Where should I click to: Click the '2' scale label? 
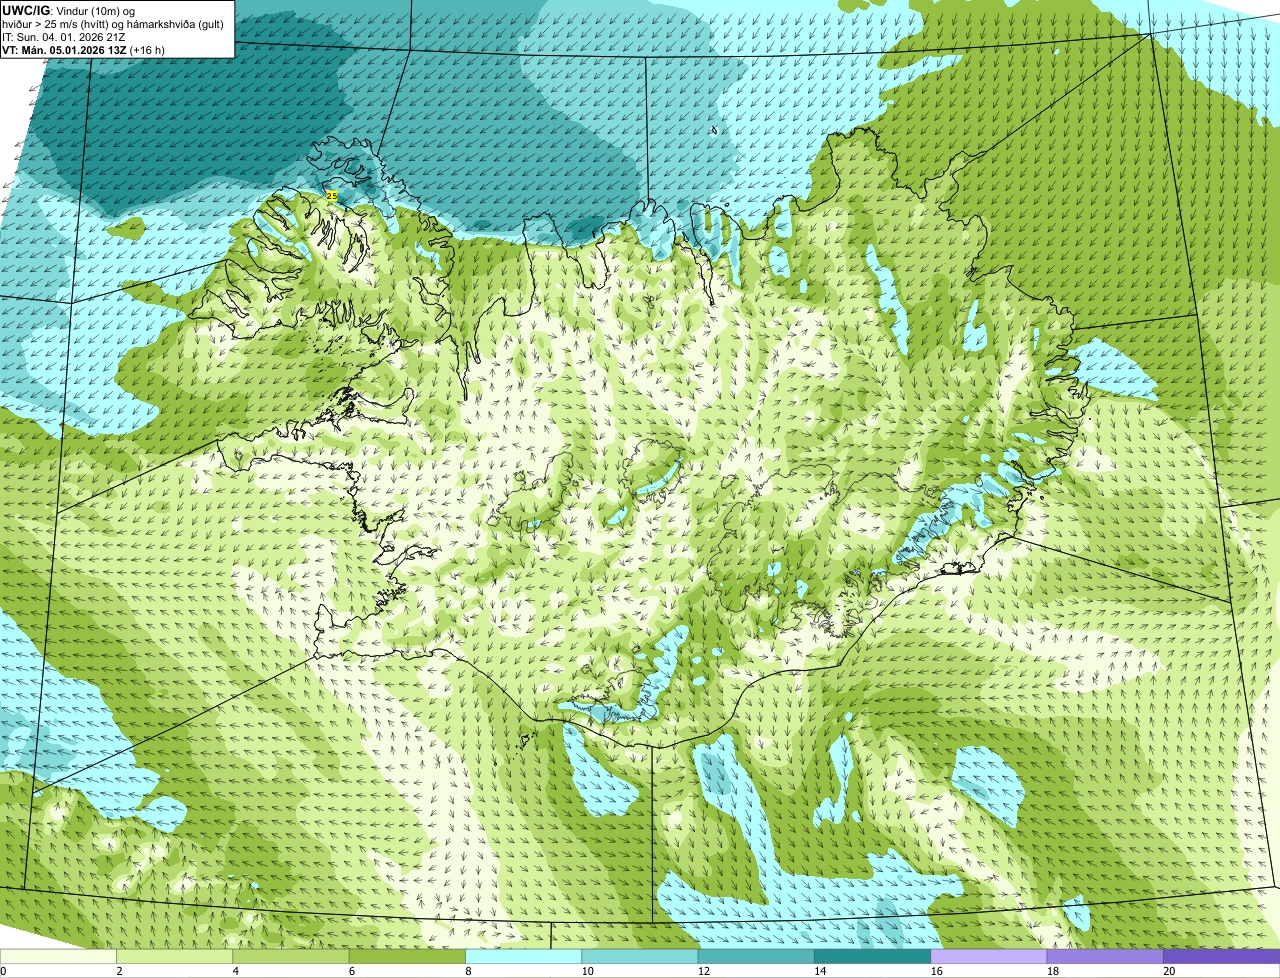pyautogui.click(x=119, y=971)
